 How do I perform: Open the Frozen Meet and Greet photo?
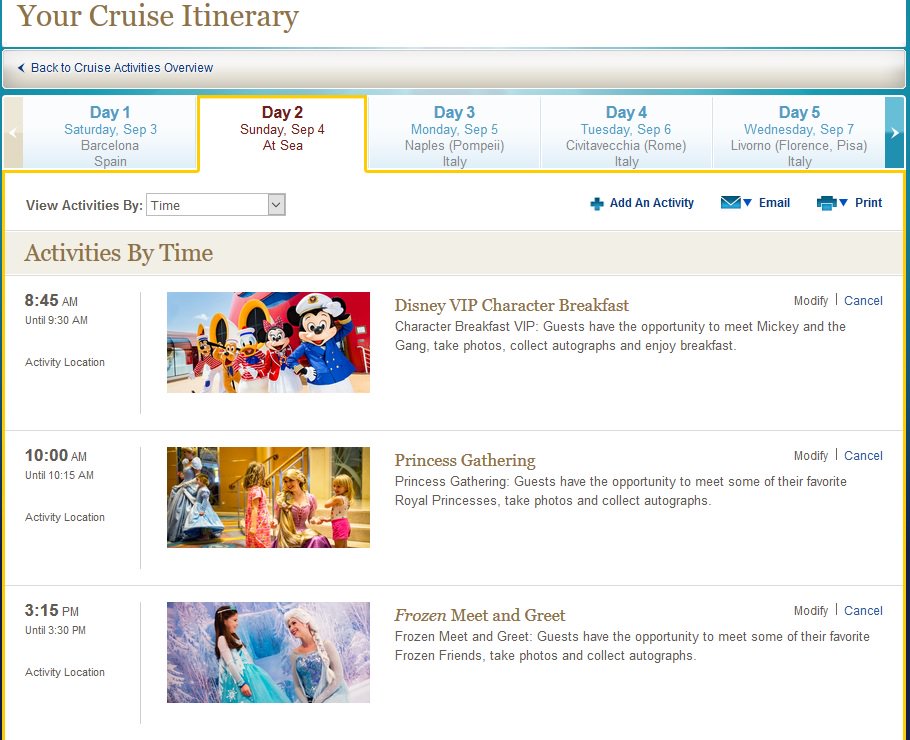click(x=268, y=652)
